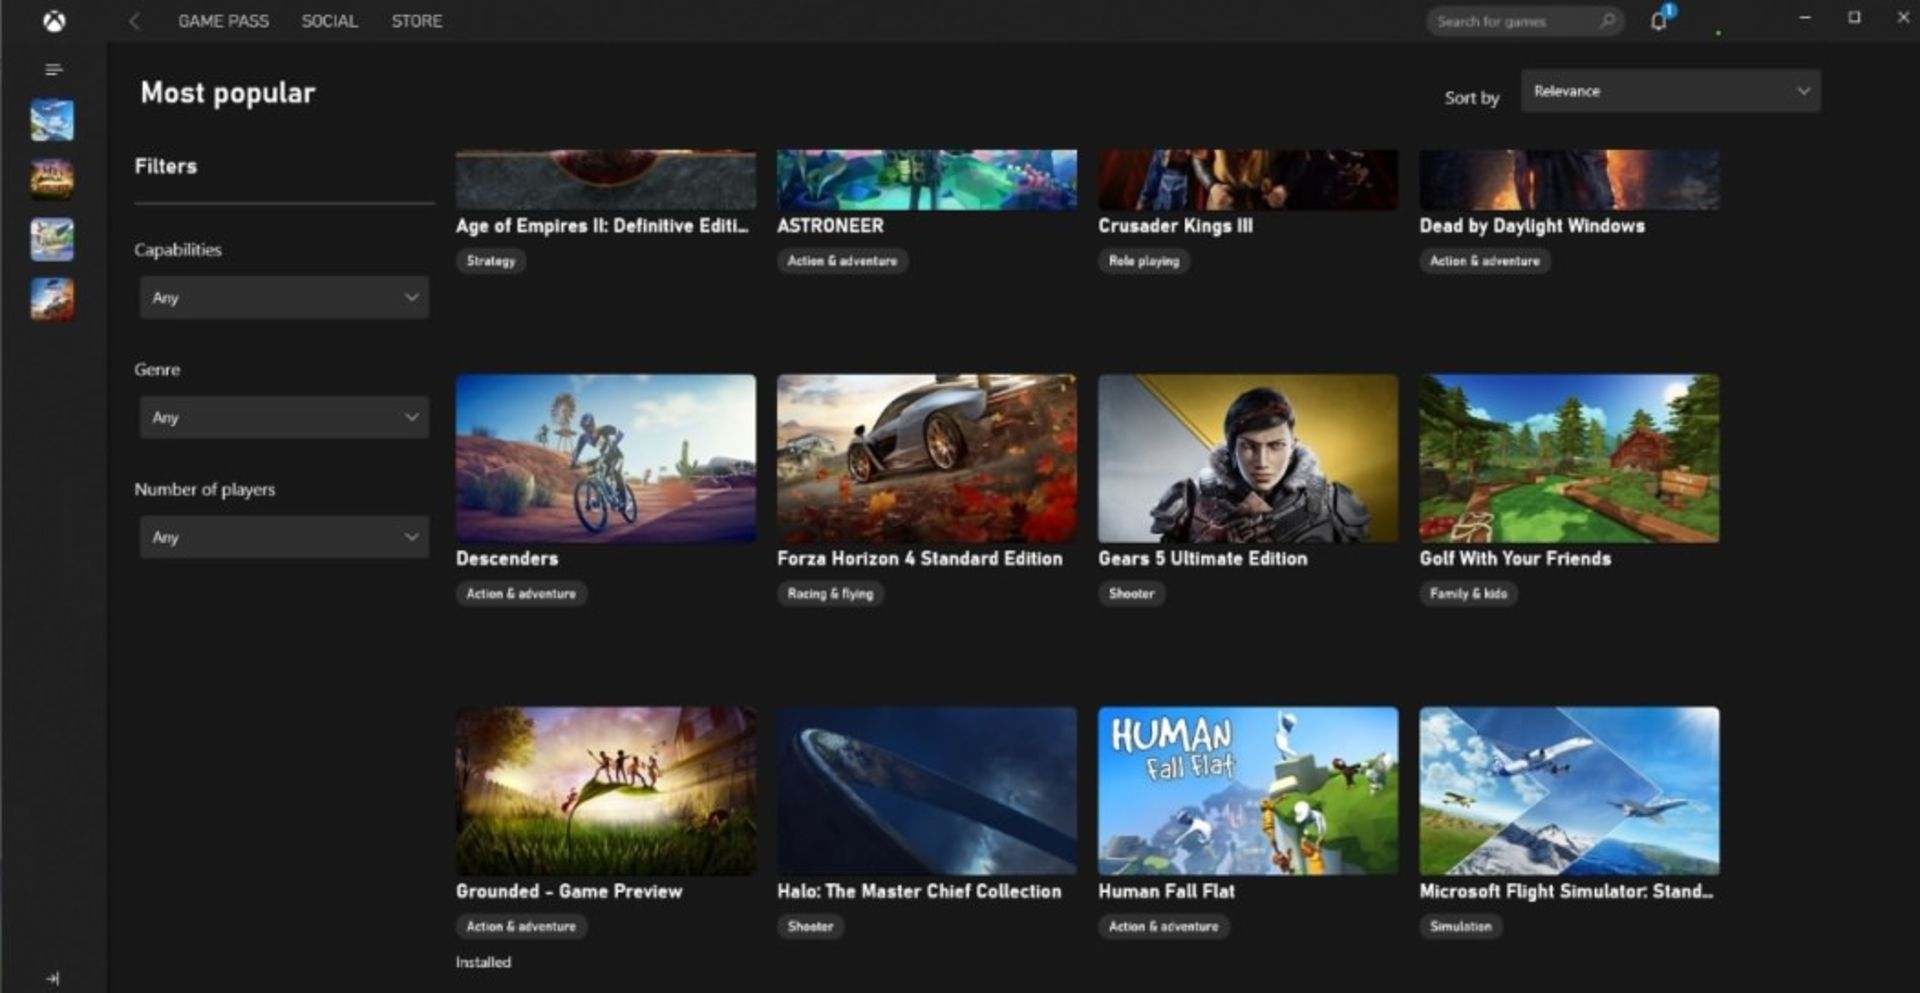Screen dimensions: 1920x993
Task: Click Crusader Kings III title
Action: (x=1175, y=226)
